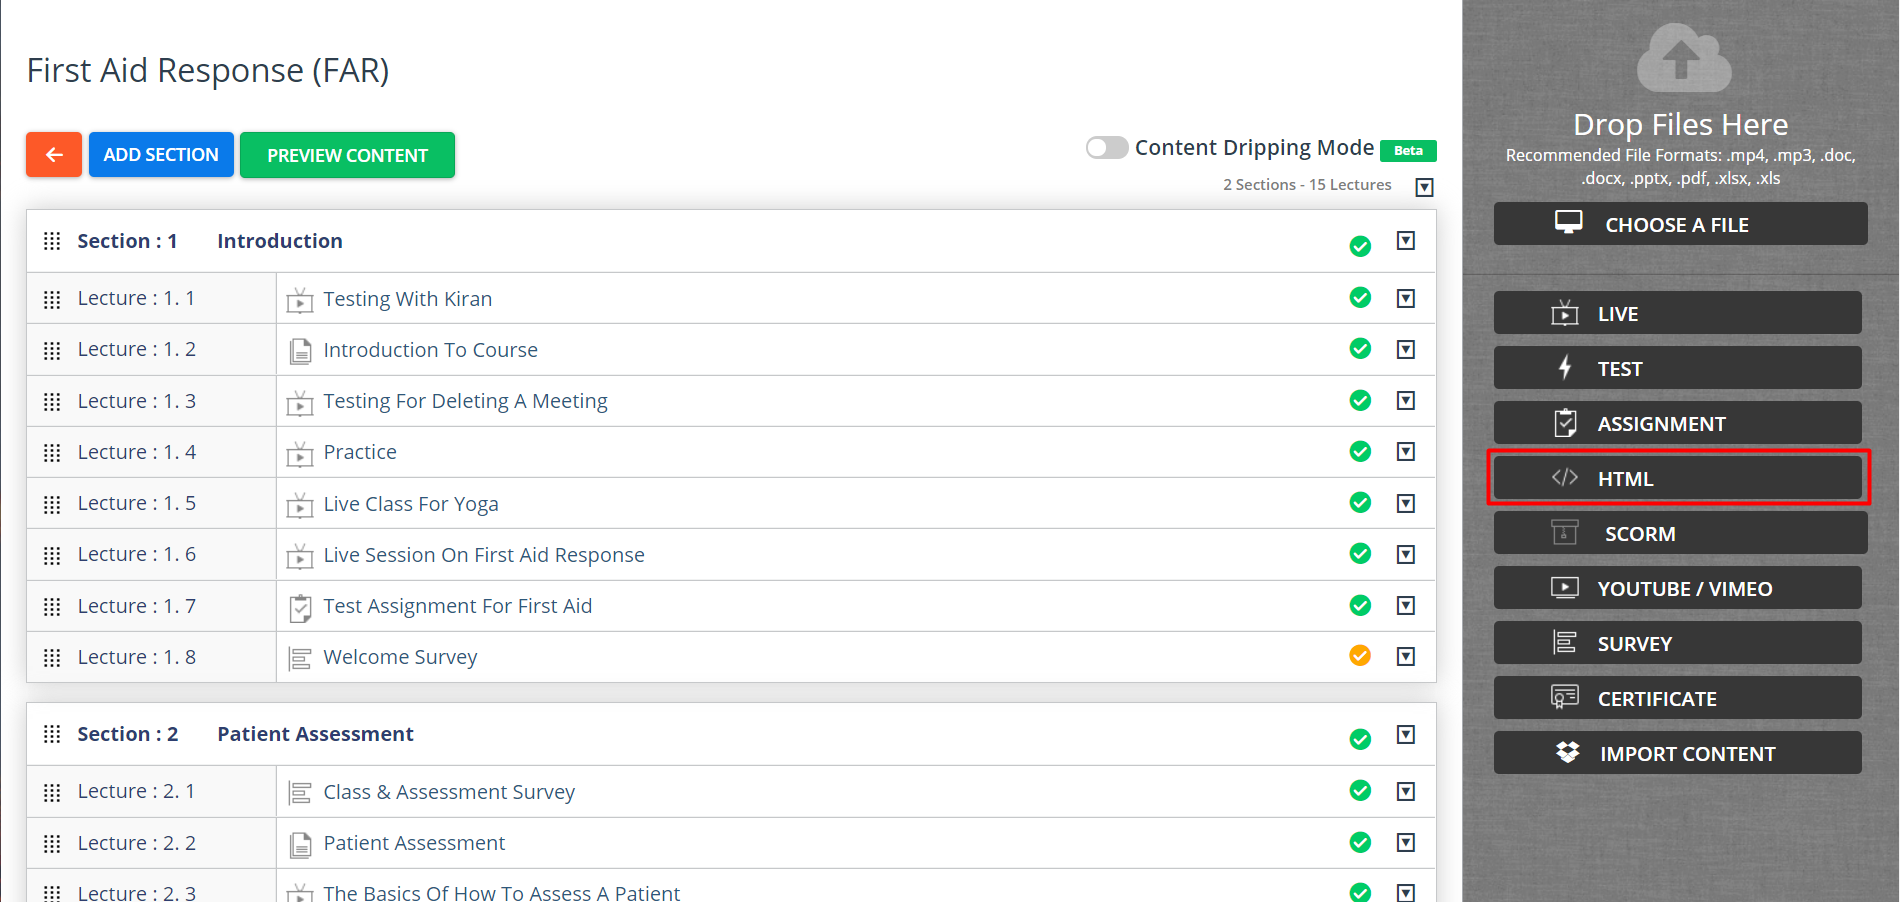1900x902 pixels.
Task: Open the Patient Assessment lecture title
Action: 414,843
